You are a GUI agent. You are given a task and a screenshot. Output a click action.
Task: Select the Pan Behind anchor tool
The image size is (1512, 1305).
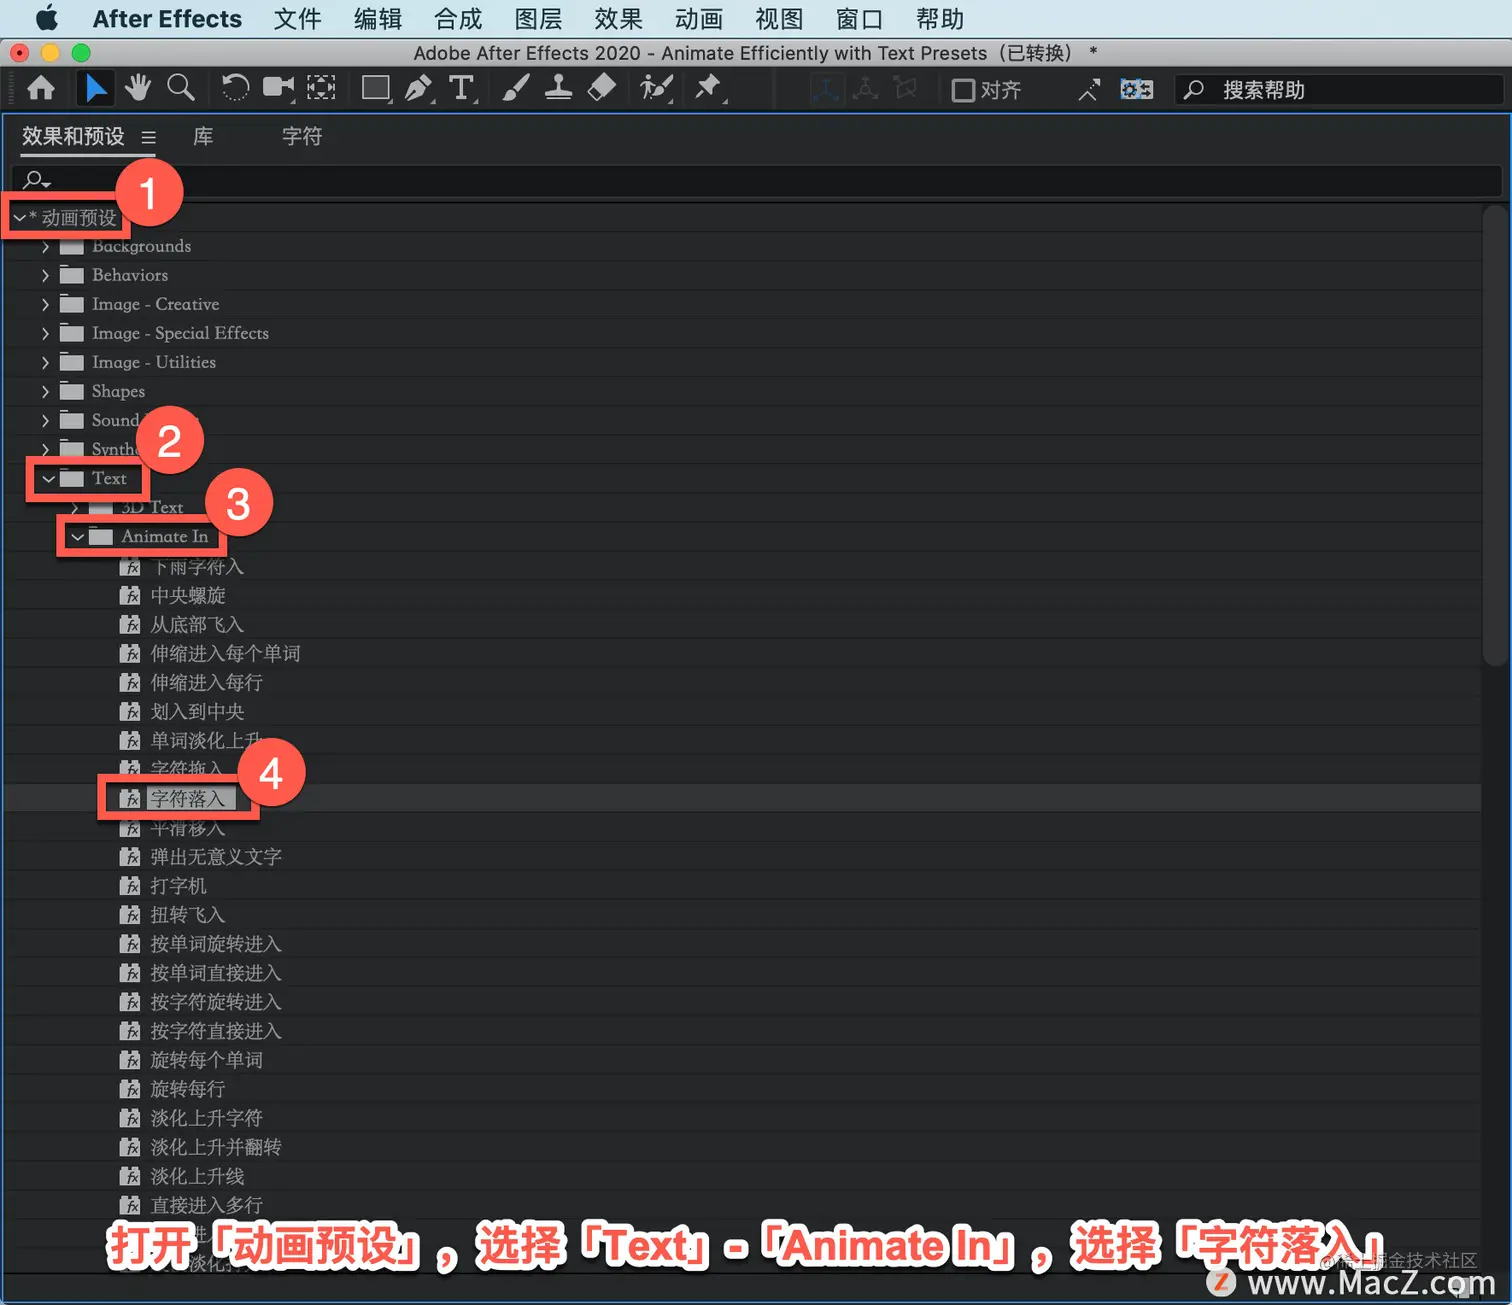(x=321, y=89)
